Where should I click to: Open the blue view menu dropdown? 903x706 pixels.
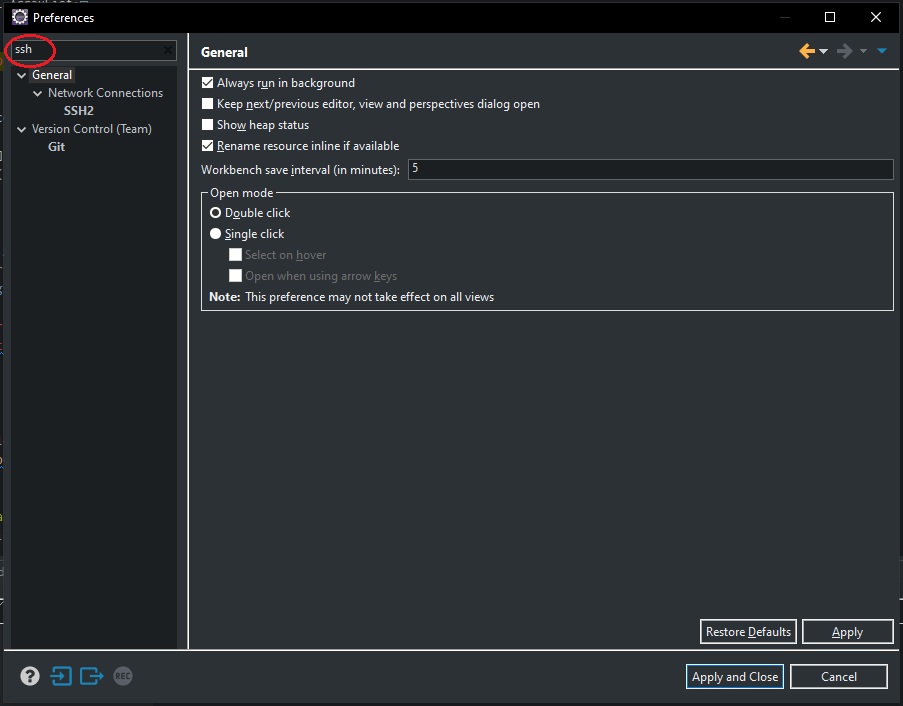tap(882, 51)
